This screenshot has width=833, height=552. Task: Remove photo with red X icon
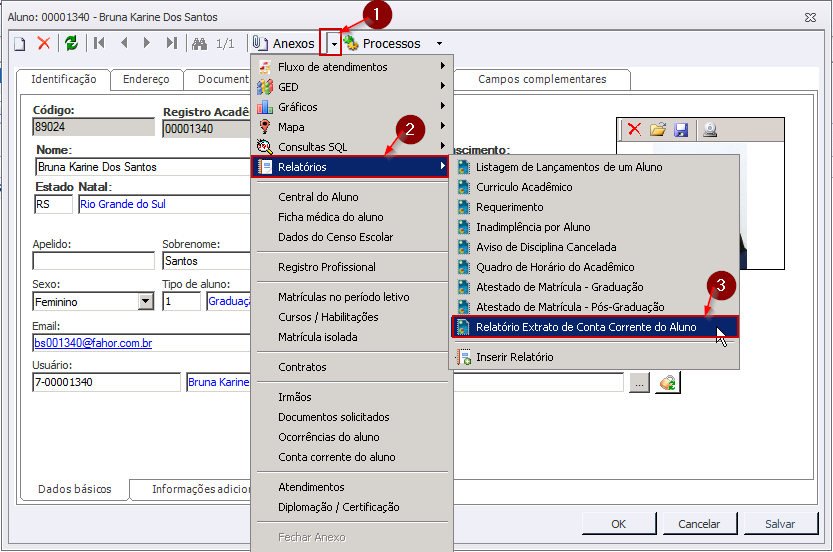point(633,130)
